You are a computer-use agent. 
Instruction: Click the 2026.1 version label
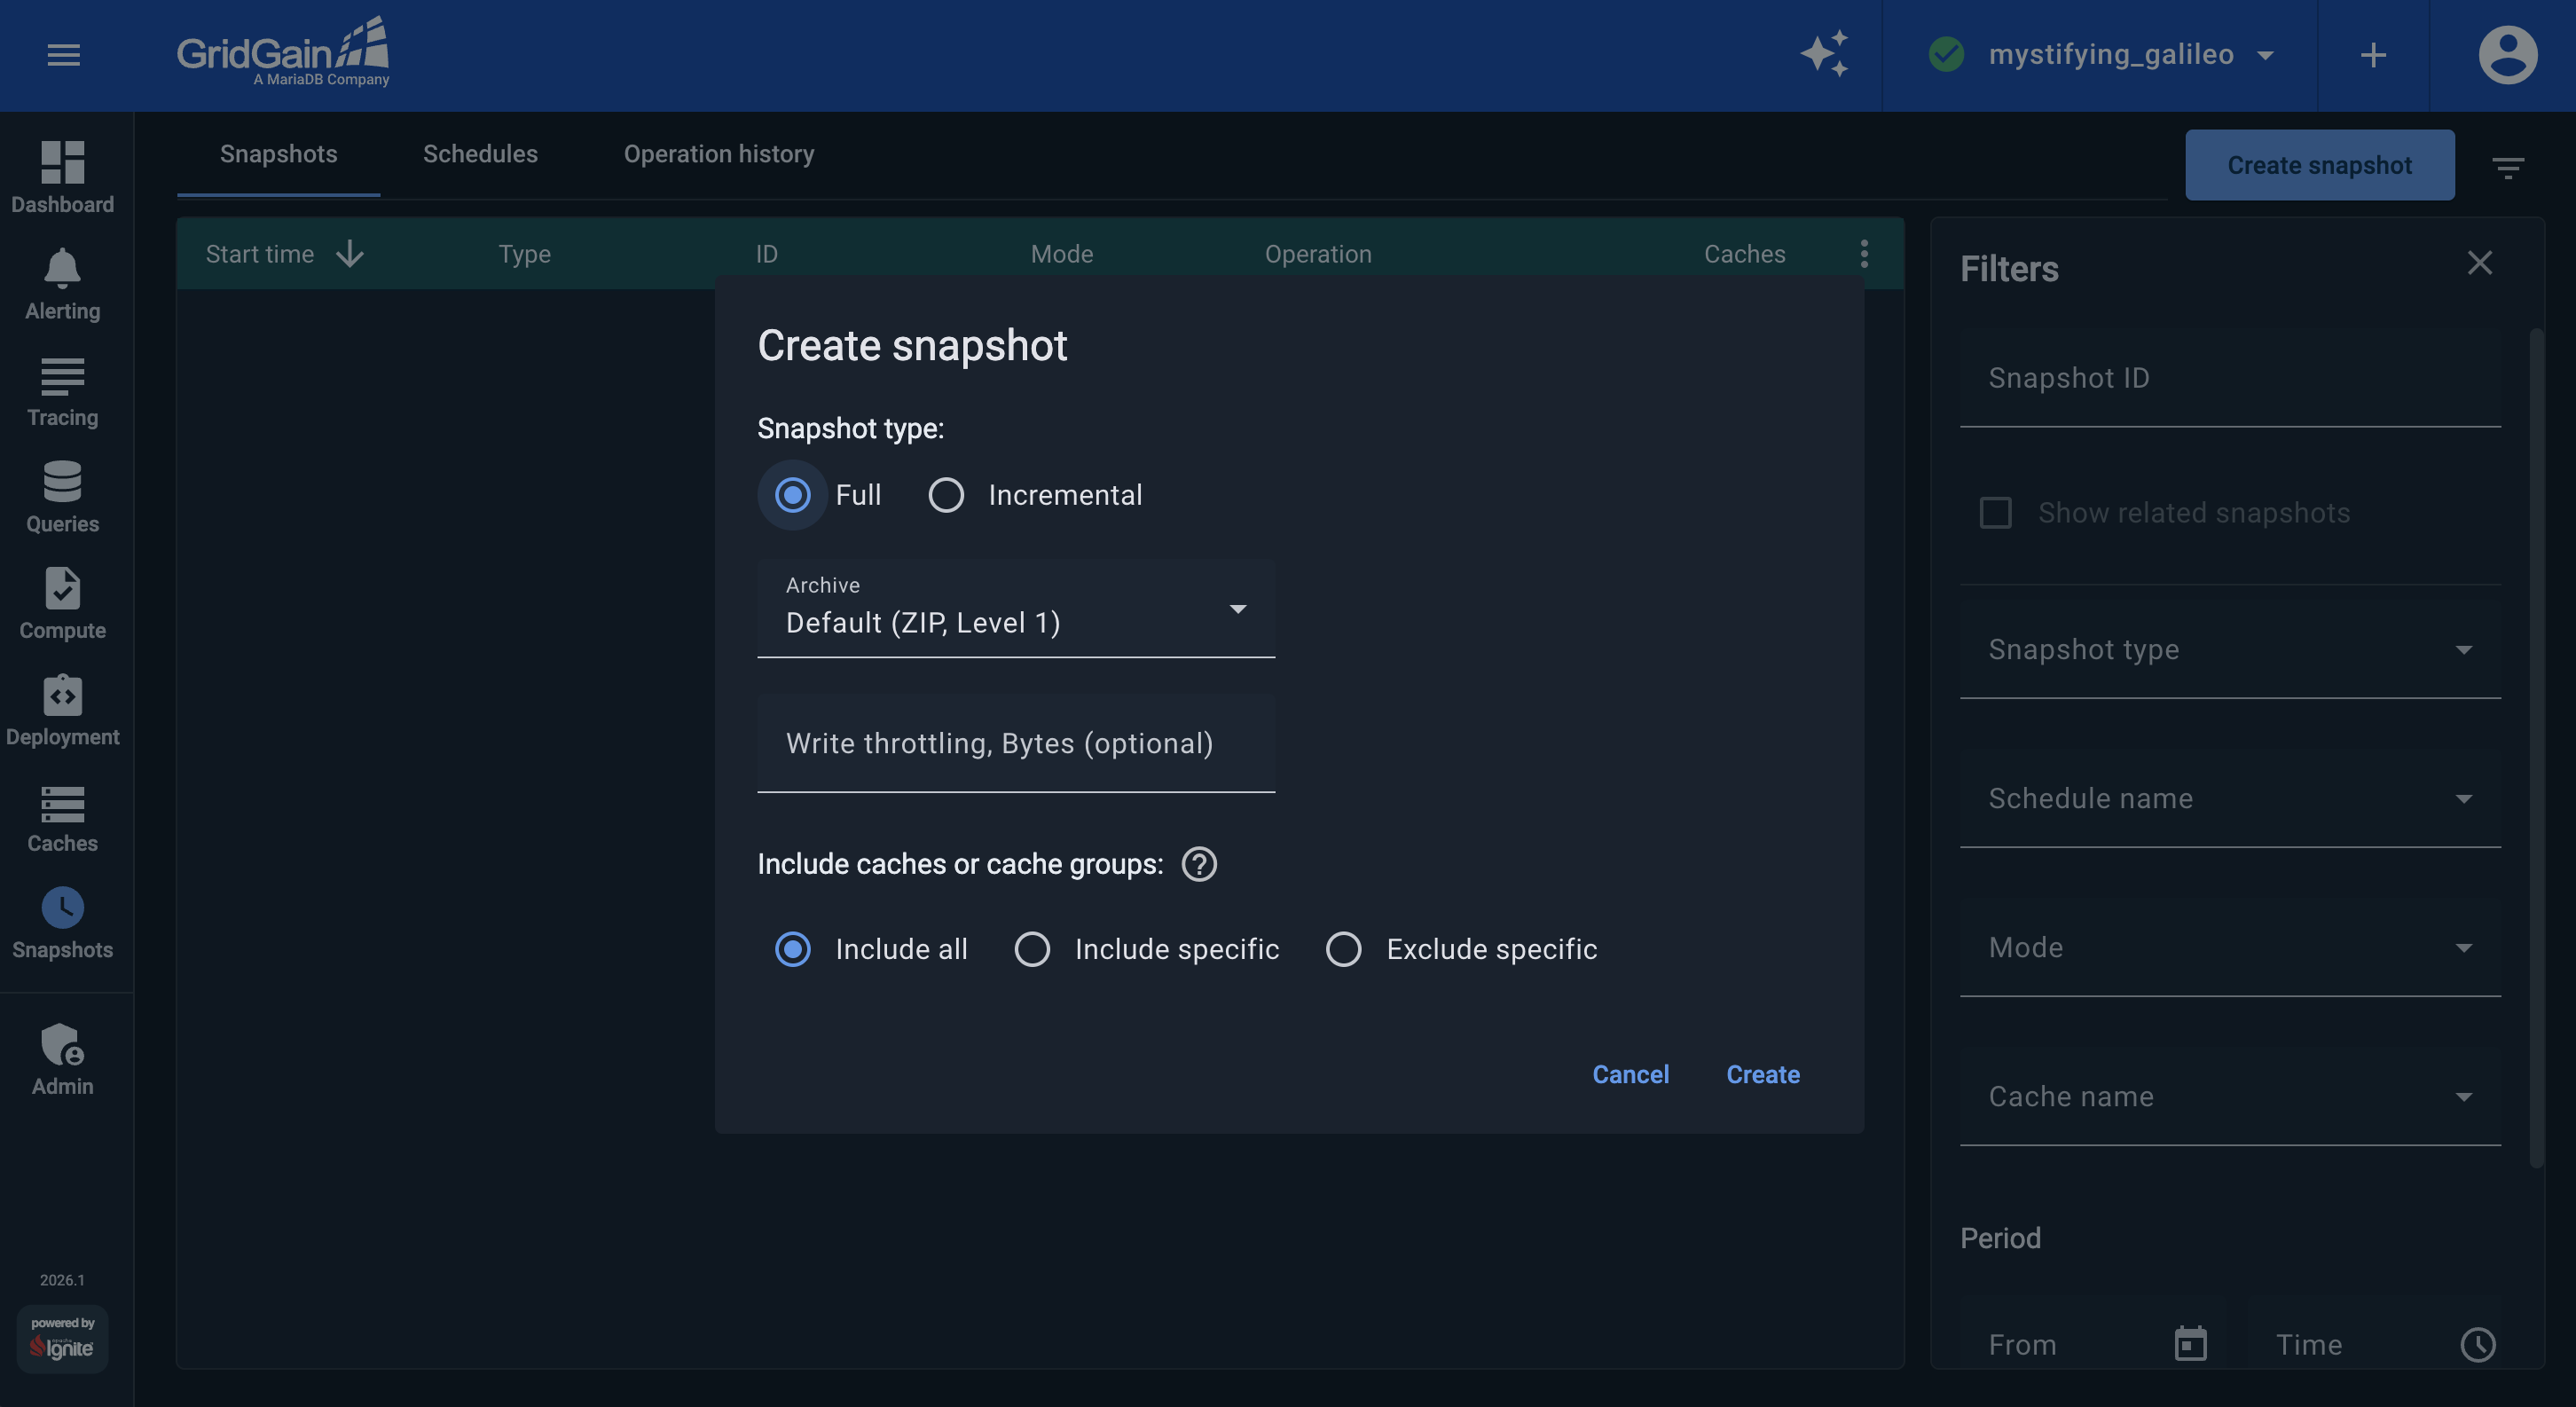click(62, 1280)
